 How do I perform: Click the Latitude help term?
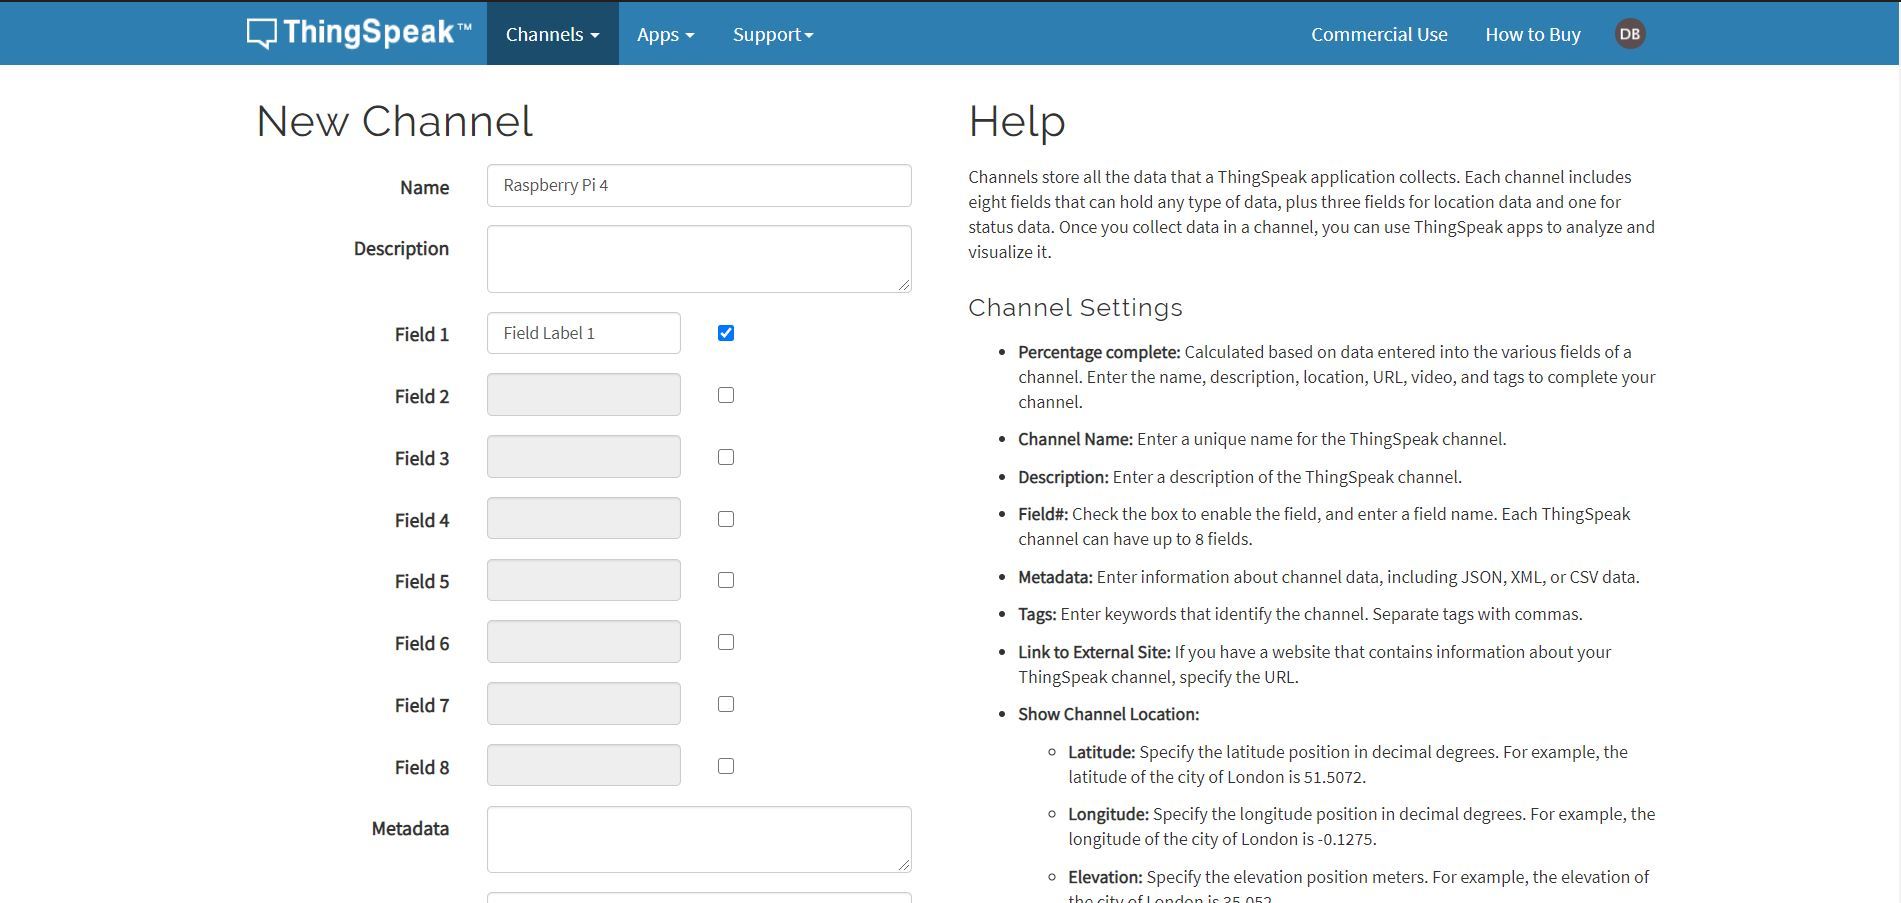click(1101, 752)
